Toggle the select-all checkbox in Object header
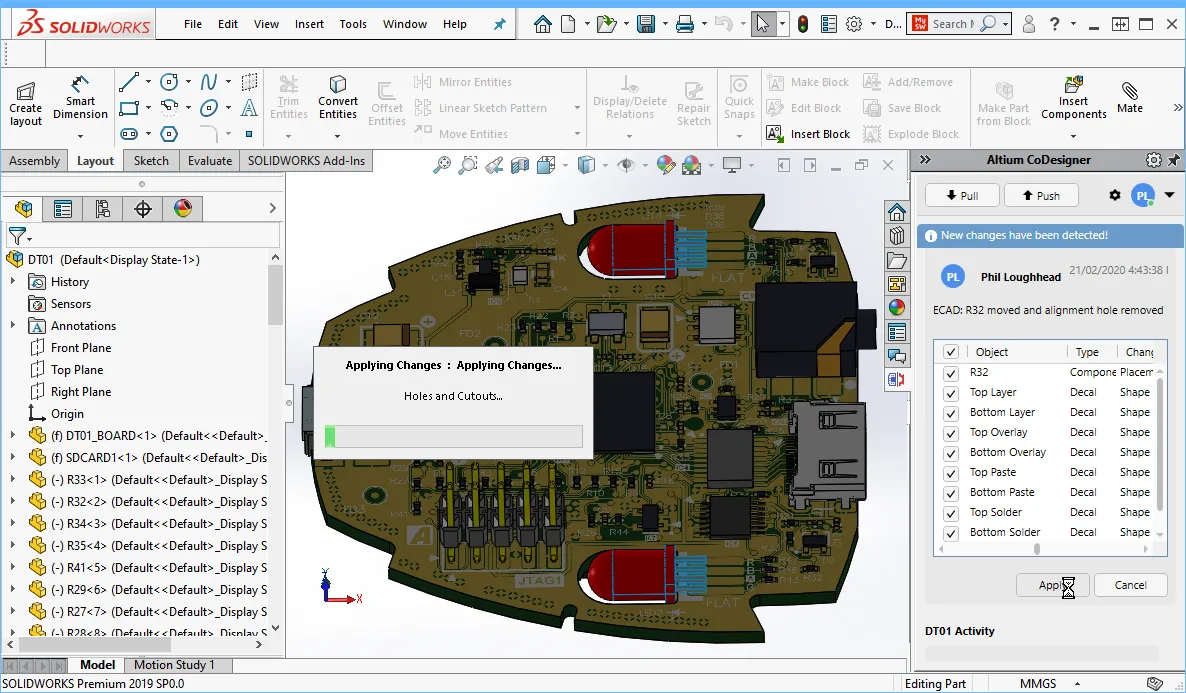1186x693 pixels. click(951, 352)
